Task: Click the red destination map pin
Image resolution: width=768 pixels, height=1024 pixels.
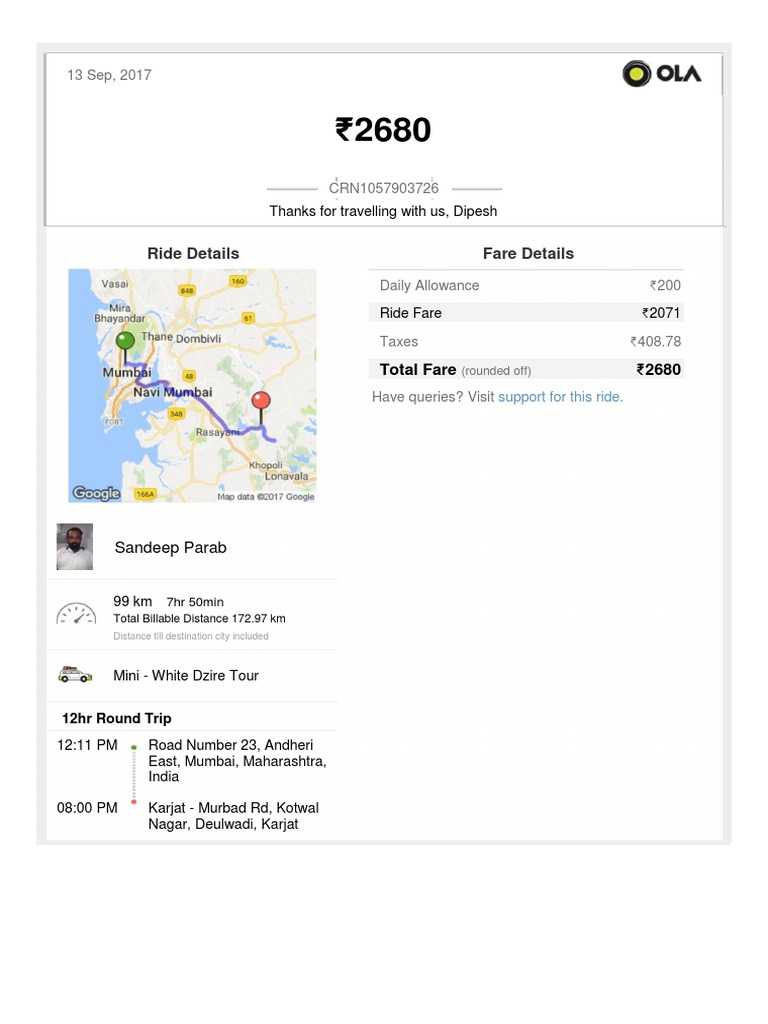Action: pyautogui.click(x=261, y=402)
